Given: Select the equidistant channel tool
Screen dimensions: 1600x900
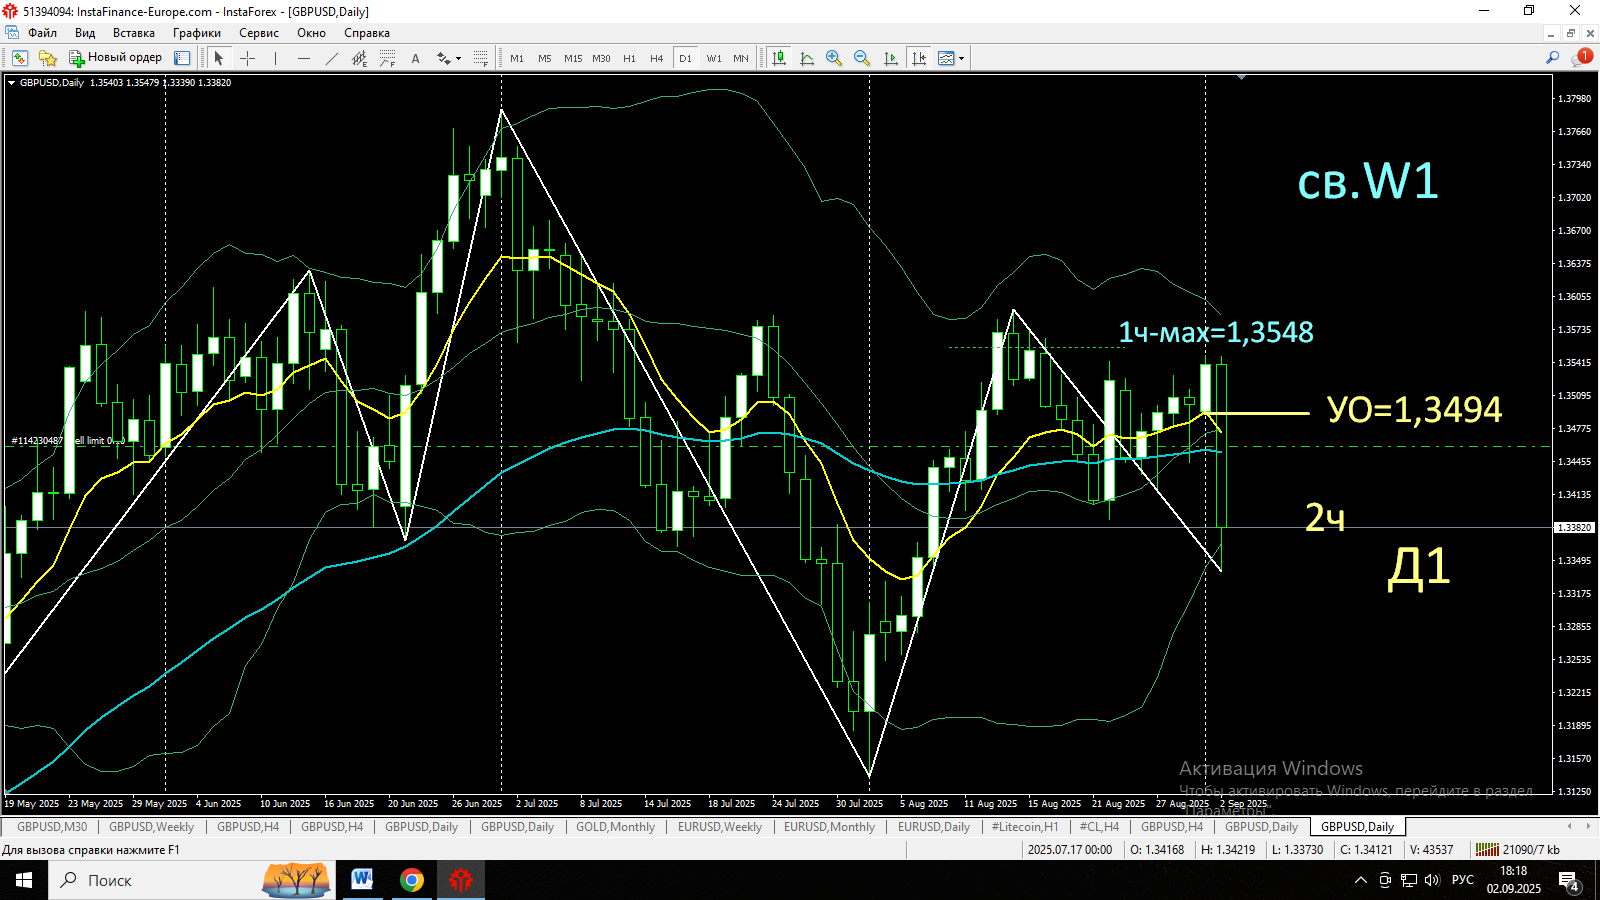Looking at the screenshot, I should (x=359, y=58).
